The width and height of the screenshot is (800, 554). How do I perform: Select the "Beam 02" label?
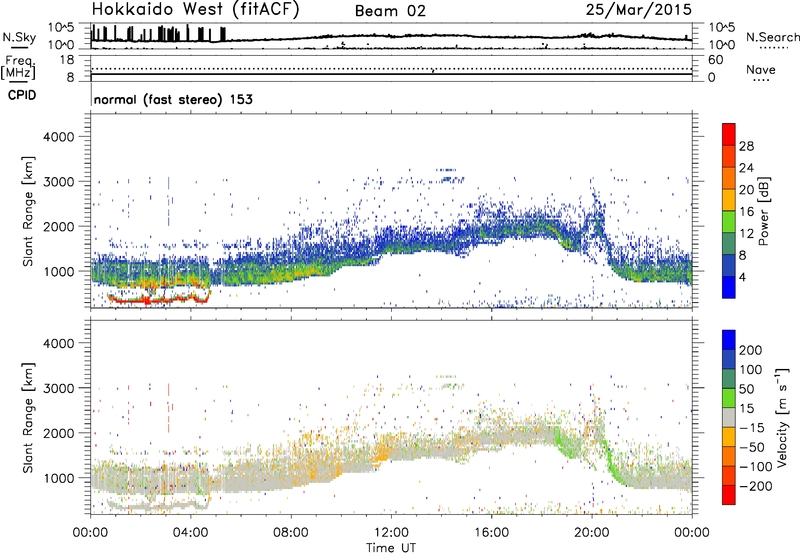[390, 11]
